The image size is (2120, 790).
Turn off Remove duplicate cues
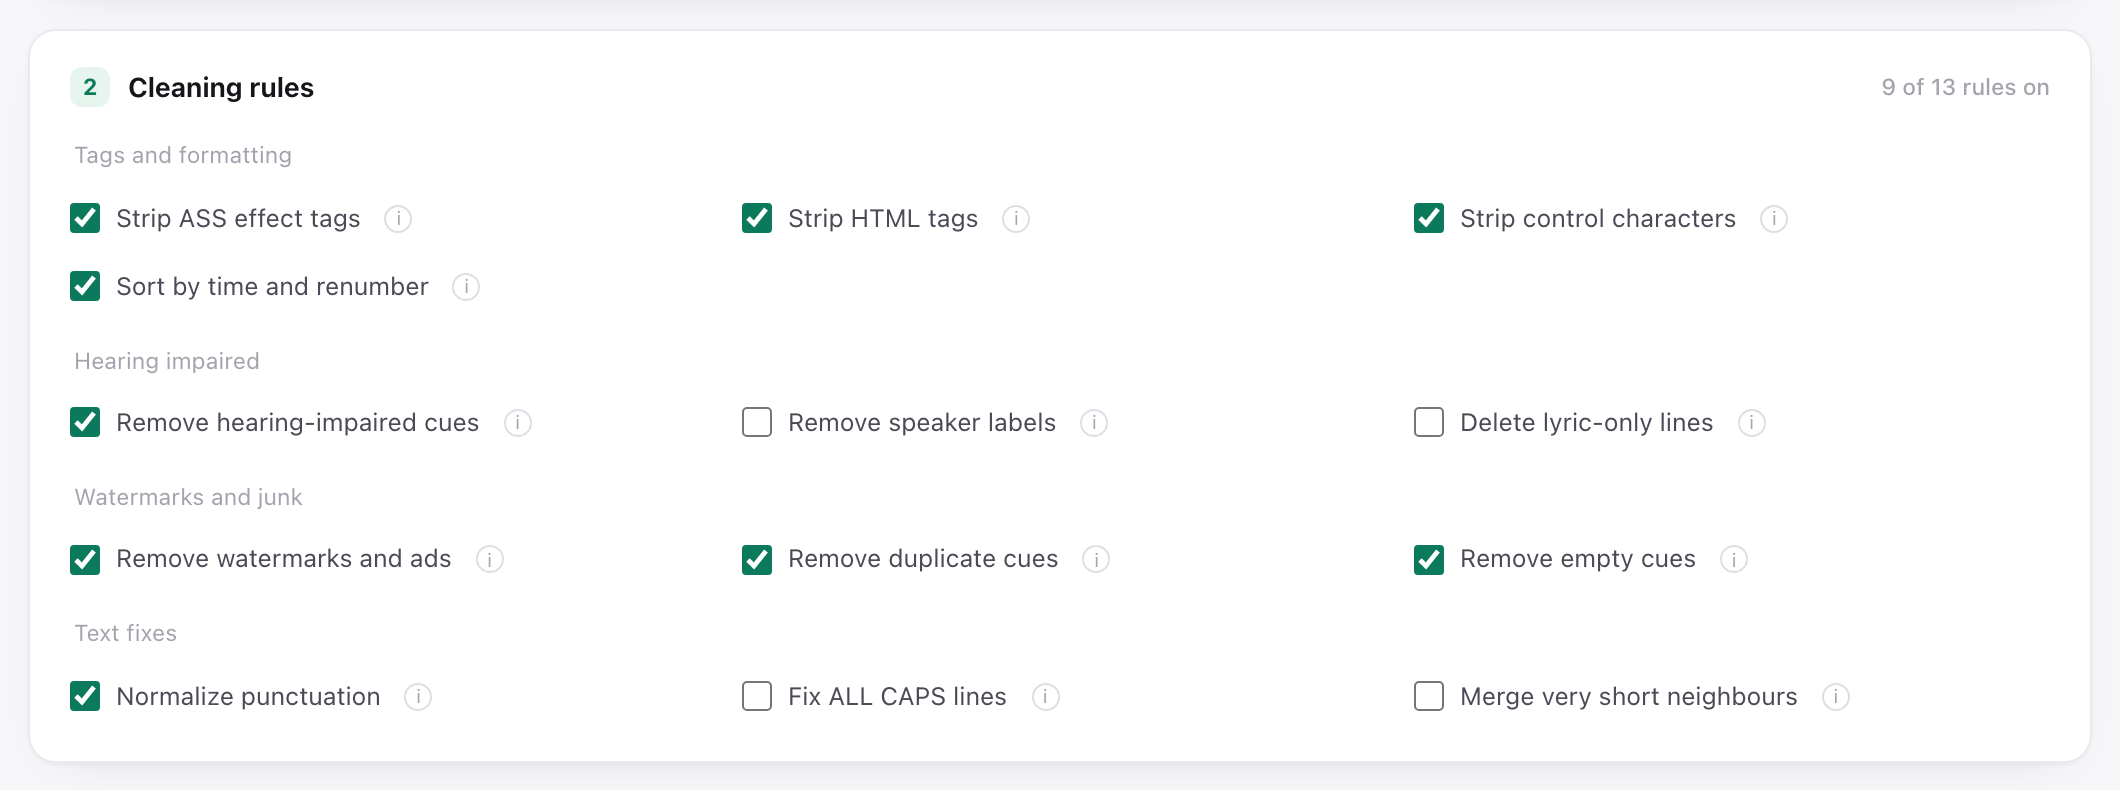(757, 560)
